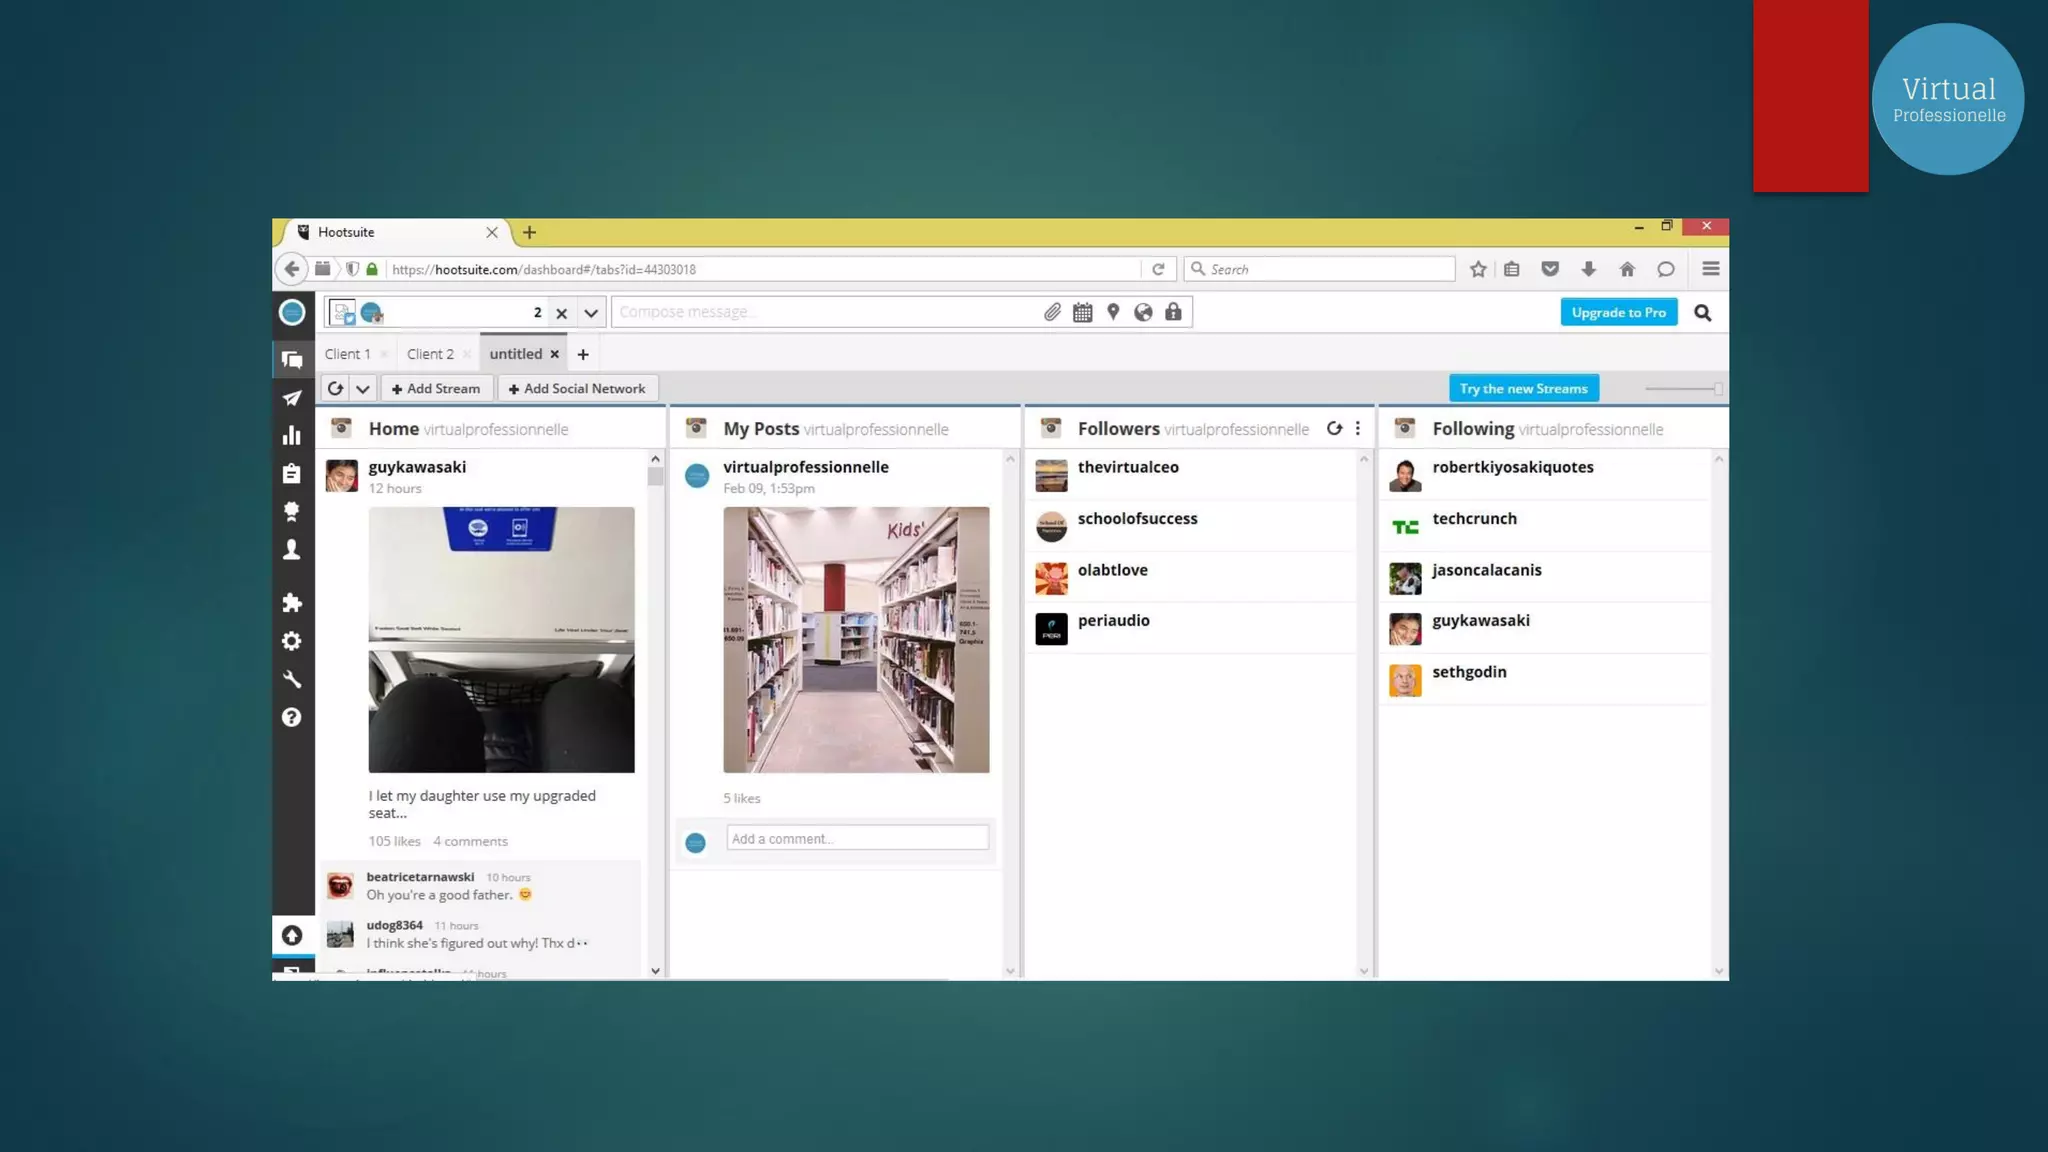Switch to the Client 2 tab

pyautogui.click(x=430, y=354)
